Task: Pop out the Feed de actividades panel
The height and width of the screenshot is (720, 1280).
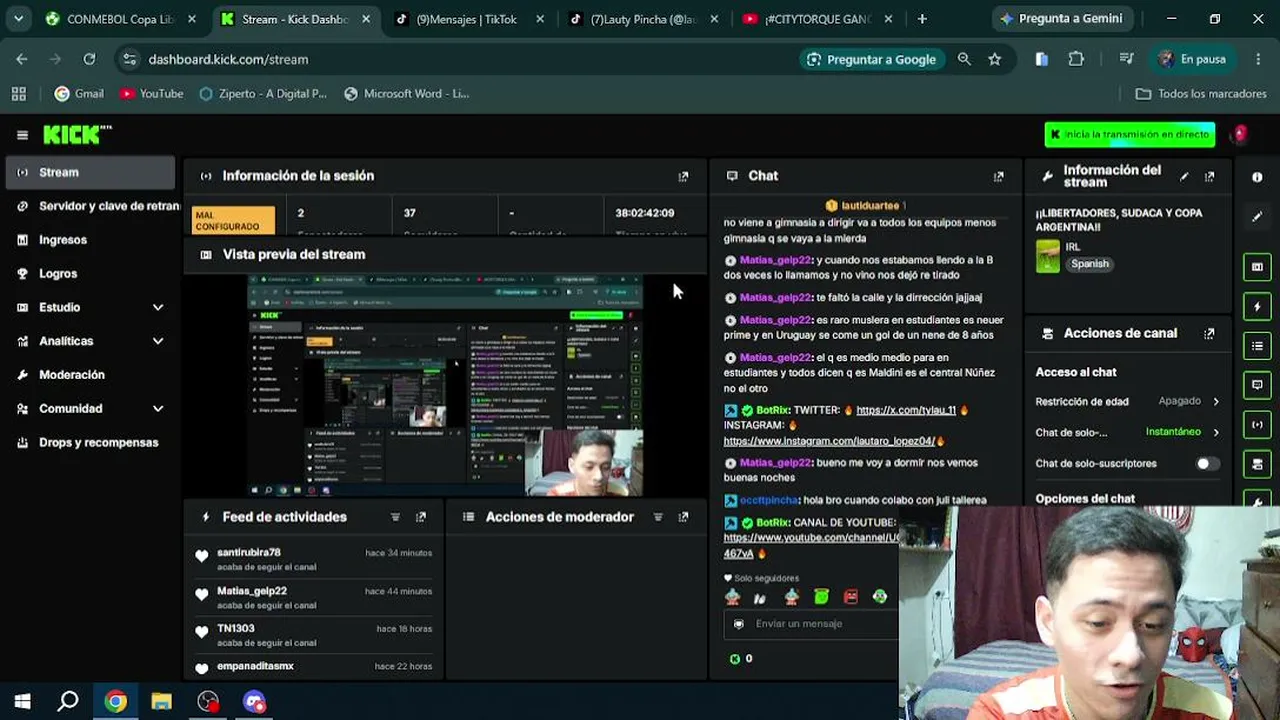Action: (420, 517)
